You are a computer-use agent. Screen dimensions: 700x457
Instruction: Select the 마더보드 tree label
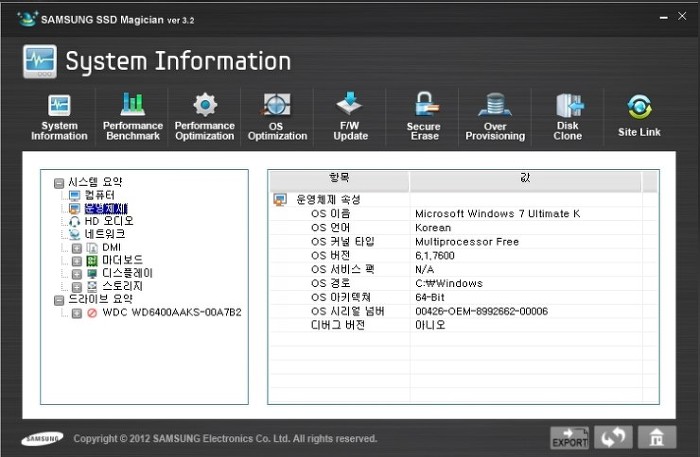(x=122, y=260)
